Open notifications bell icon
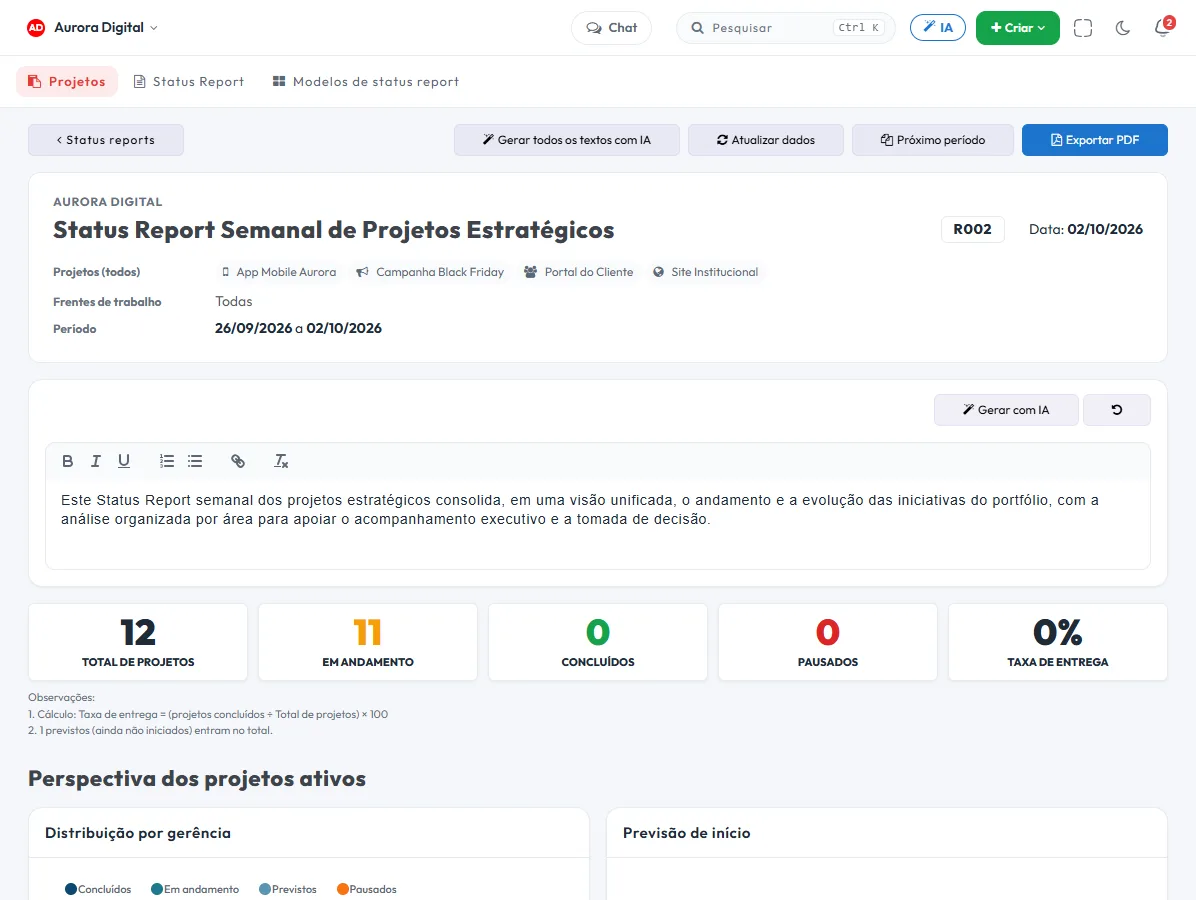The width and height of the screenshot is (1196, 900). [x=1162, y=28]
